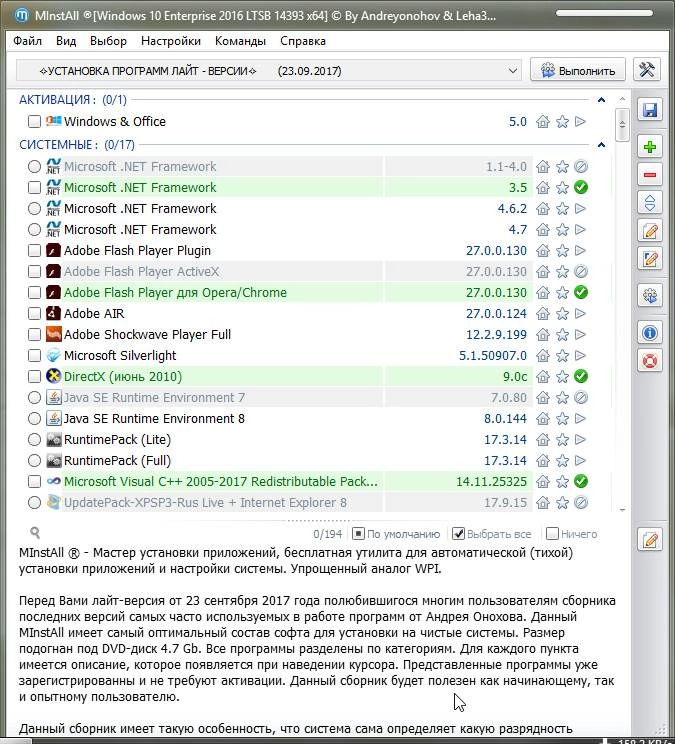
Task: Click the list scrollbar up arrow
Action: 622,99
